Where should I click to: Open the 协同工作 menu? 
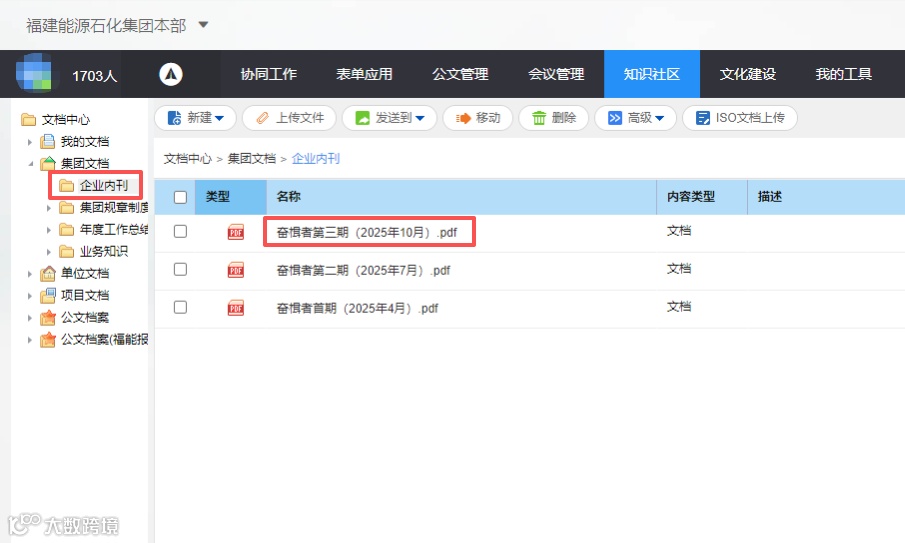coord(268,74)
